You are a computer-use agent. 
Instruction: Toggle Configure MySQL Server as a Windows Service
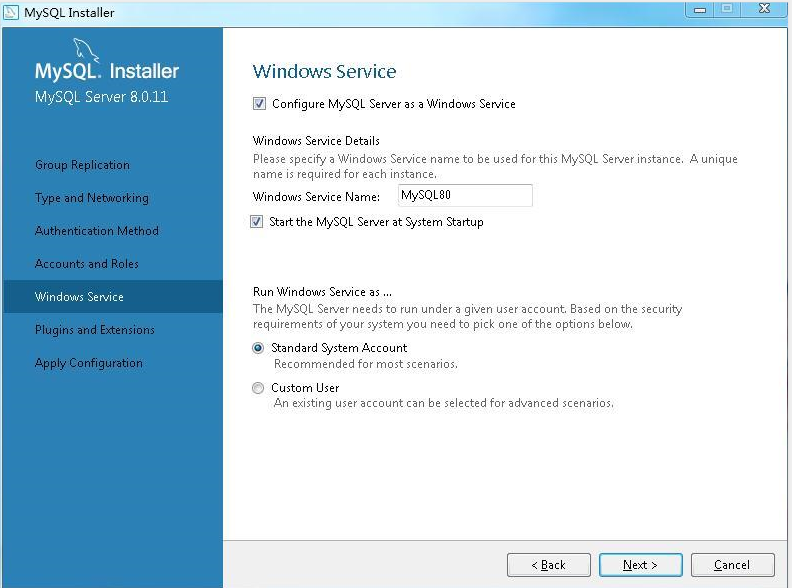tap(259, 104)
